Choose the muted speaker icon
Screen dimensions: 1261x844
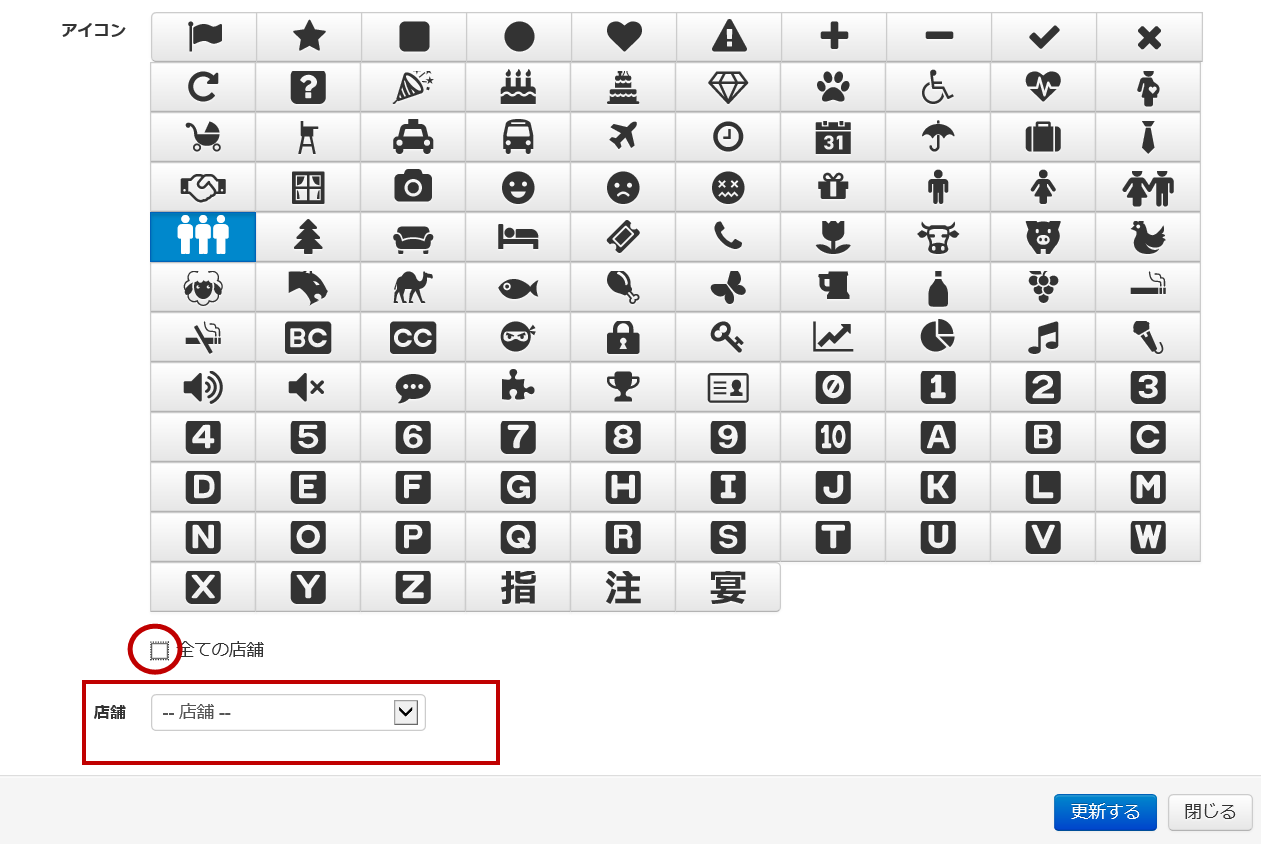(x=307, y=388)
